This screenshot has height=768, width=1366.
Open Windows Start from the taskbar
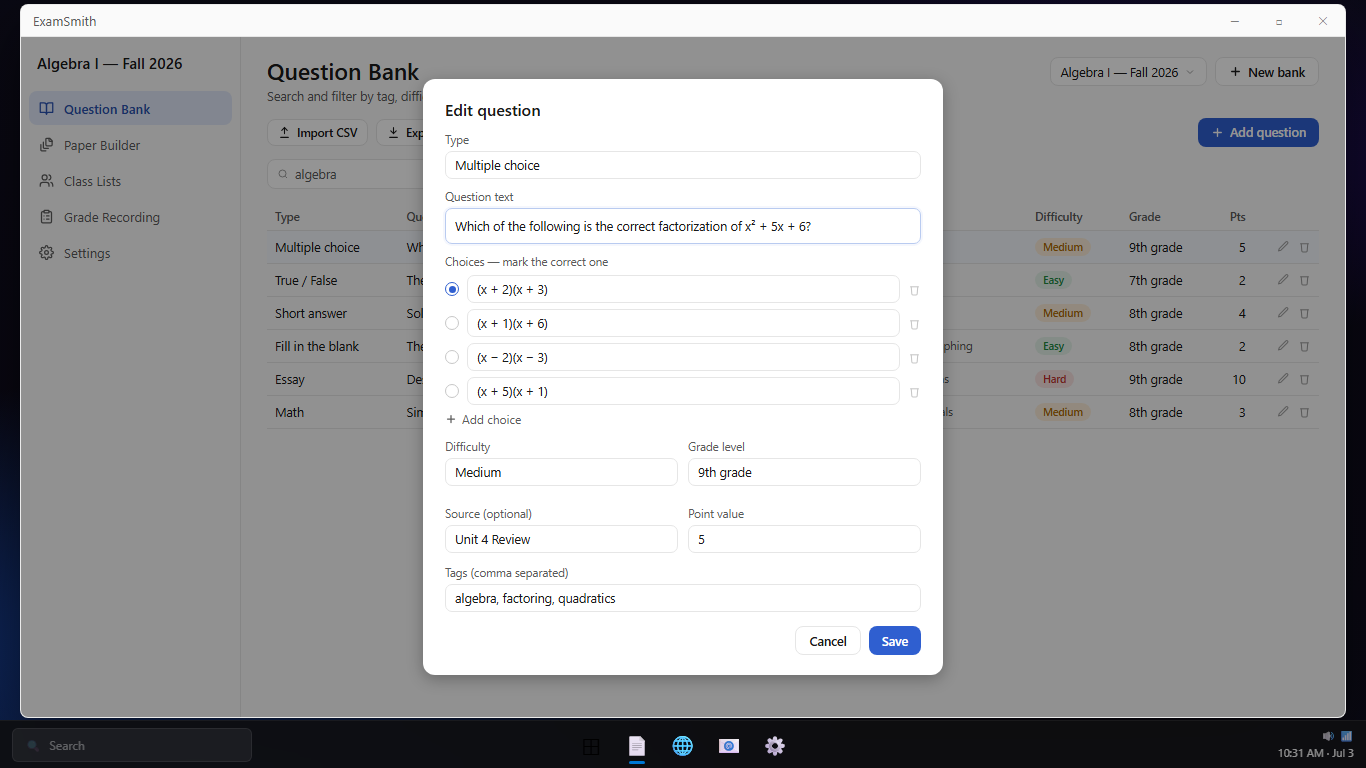[591, 746]
